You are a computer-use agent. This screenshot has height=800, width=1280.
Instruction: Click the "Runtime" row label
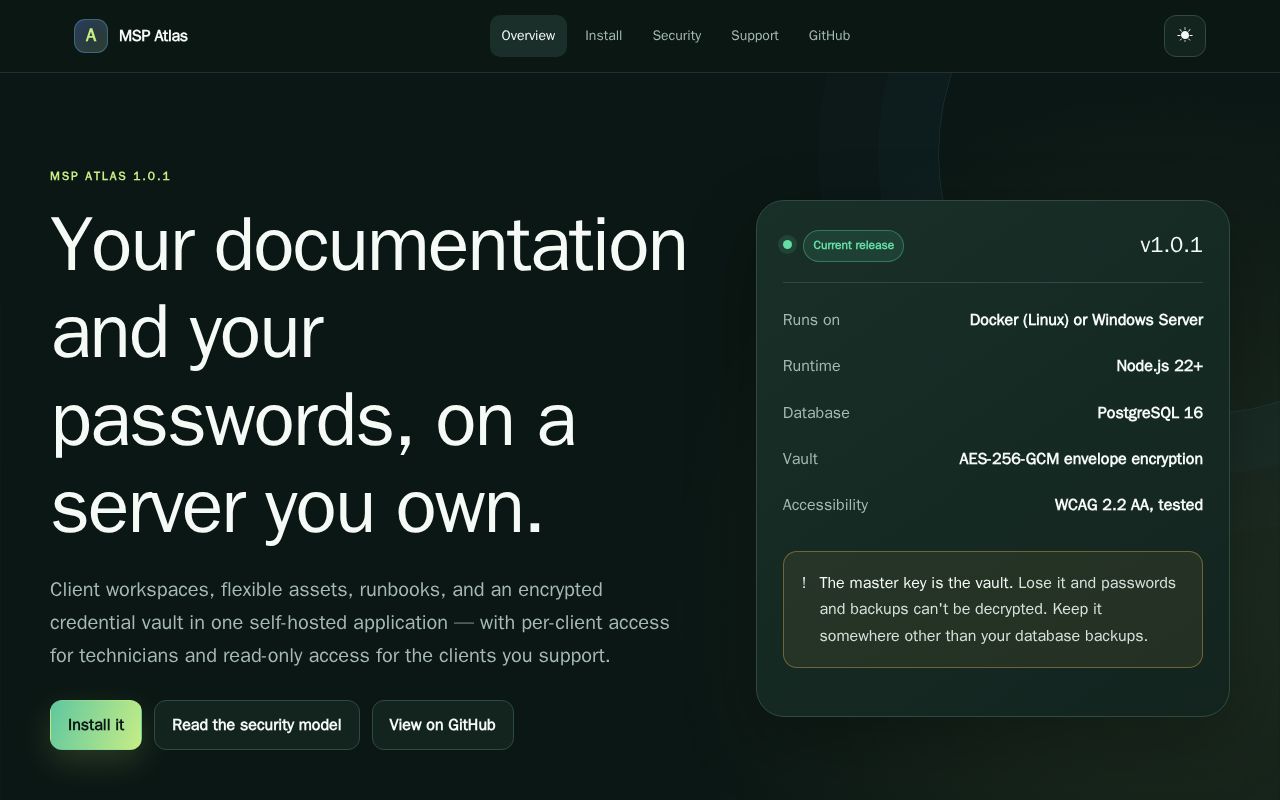click(x=811, y=366)
